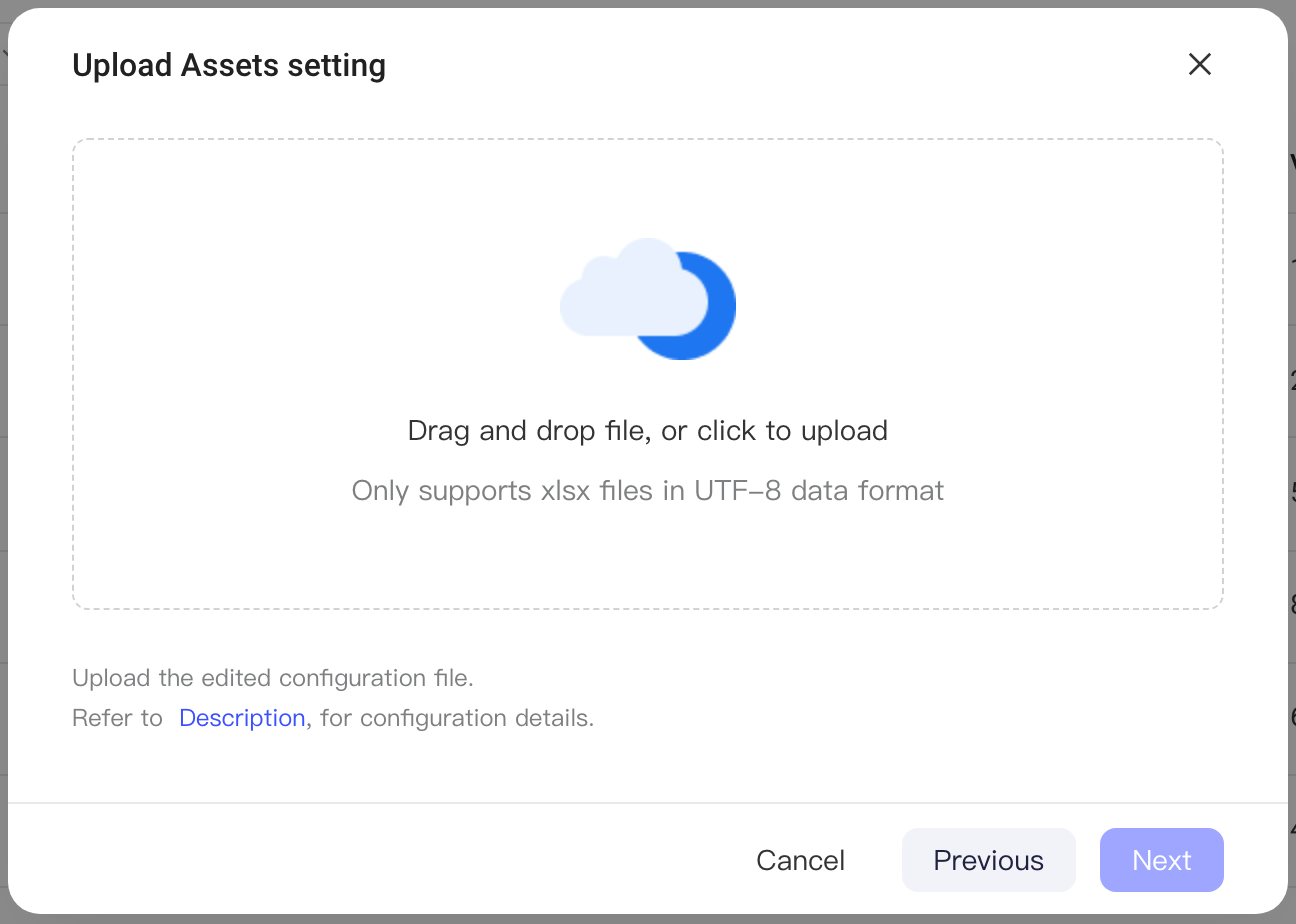The width and height of the screenshot is (1296, 924).
Task: Close the Upload Assets setting dialog
Action: [1199, 65]
